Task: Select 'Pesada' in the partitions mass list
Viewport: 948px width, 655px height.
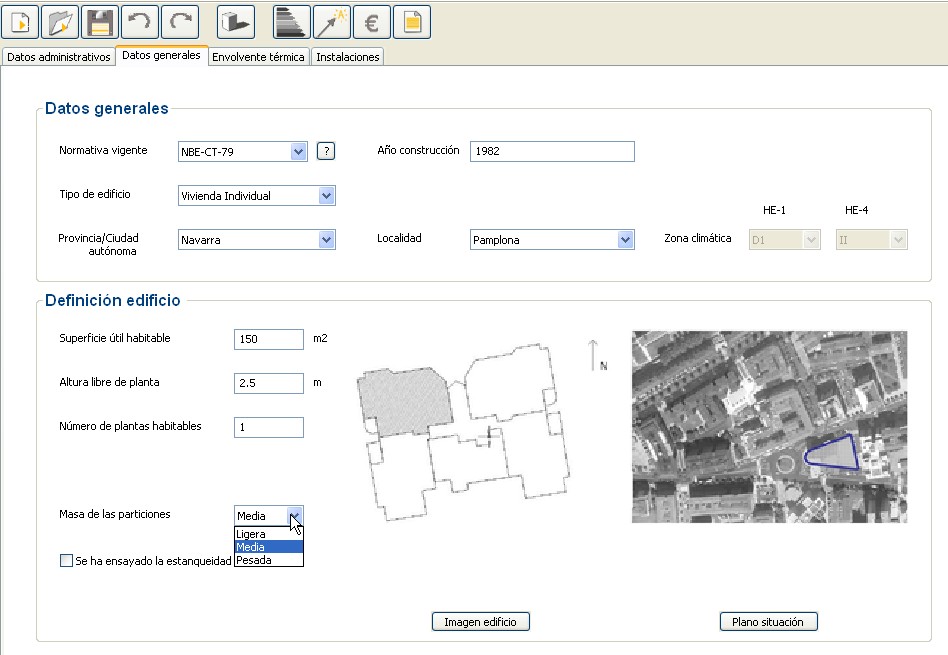Action: click(254, 560)
